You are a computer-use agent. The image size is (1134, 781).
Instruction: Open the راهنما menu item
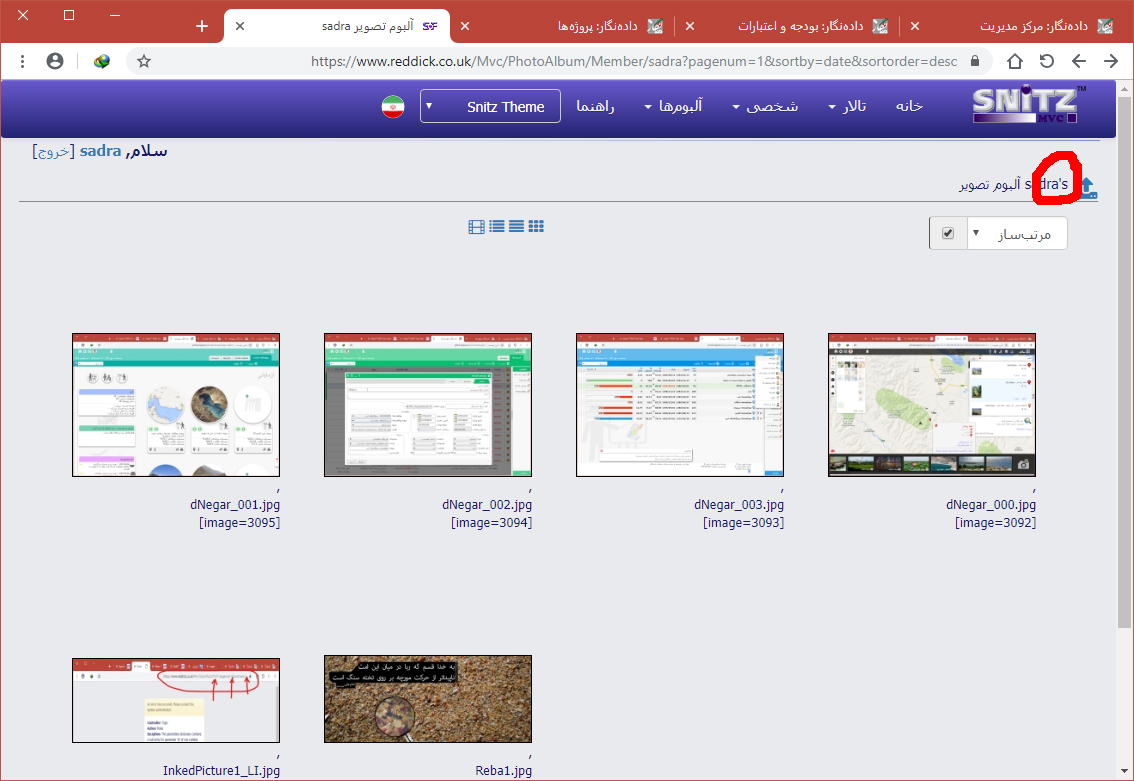[x=595, y=107]
